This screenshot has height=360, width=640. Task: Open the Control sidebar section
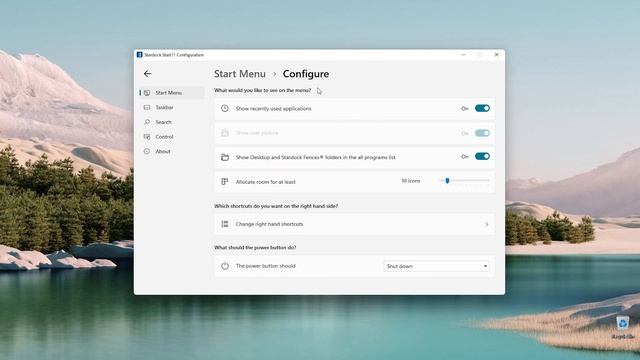point(171,137)
